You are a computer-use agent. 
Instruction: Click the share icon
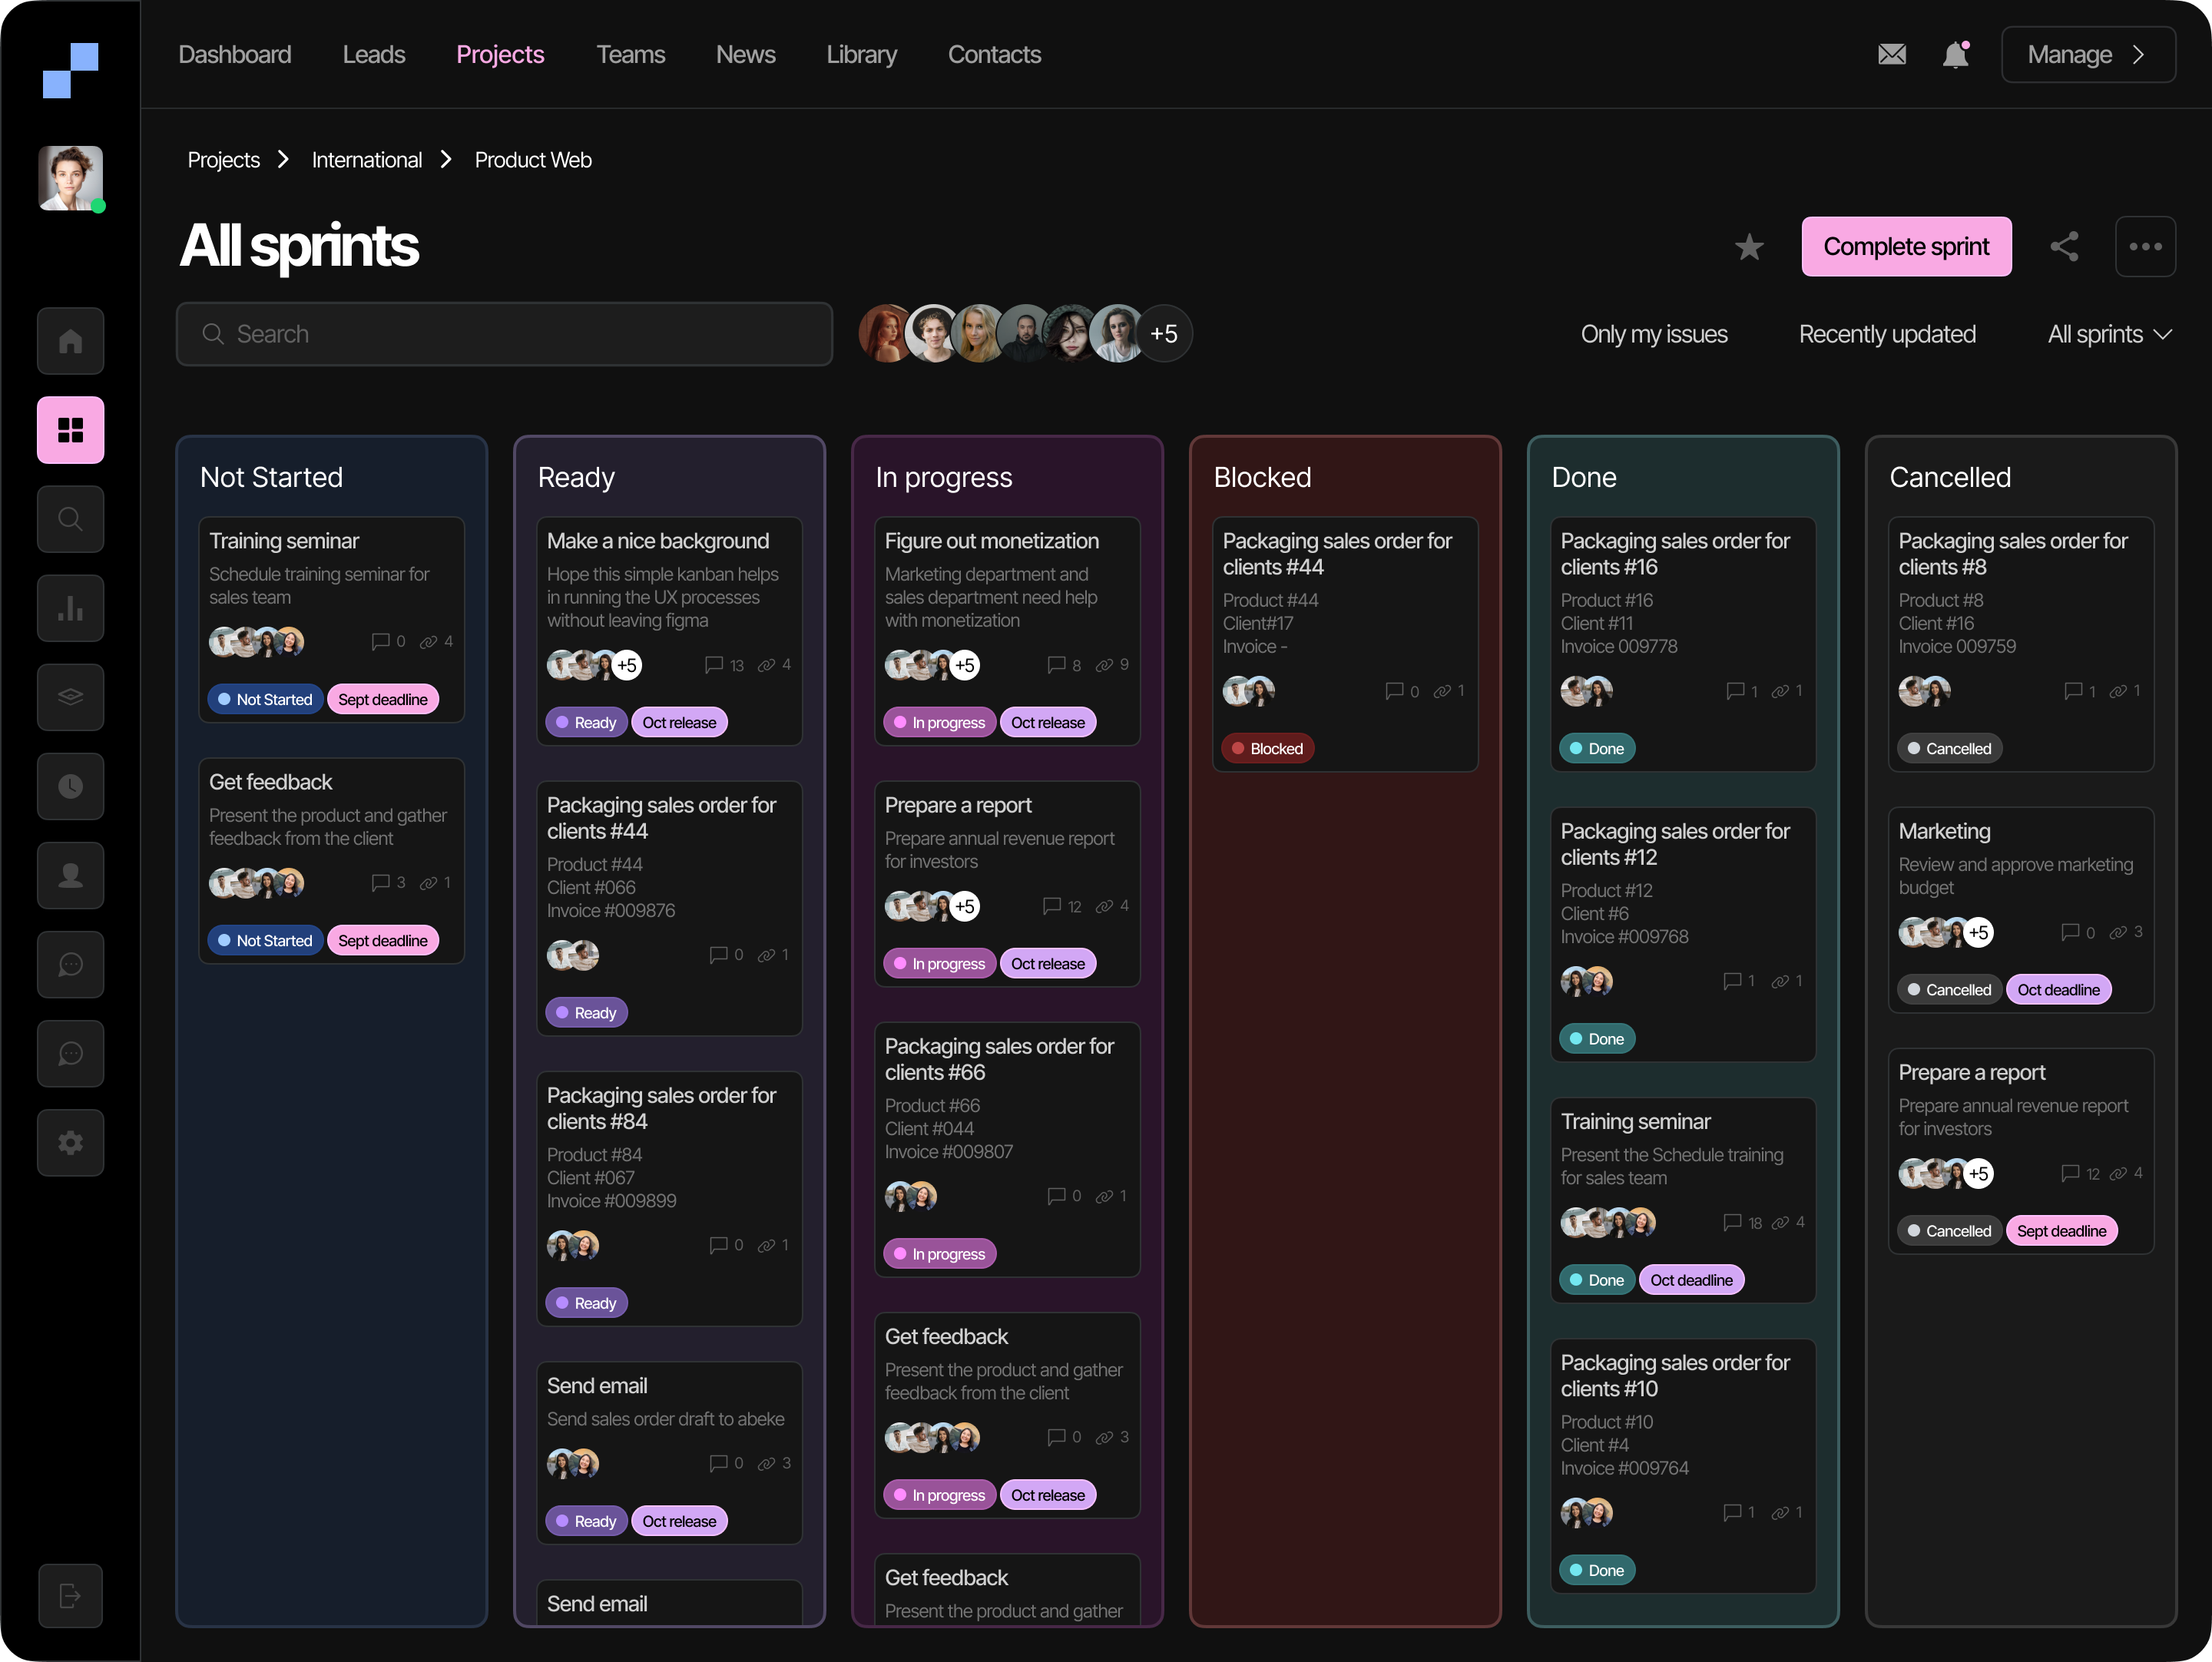click(x=2064, y=247)
